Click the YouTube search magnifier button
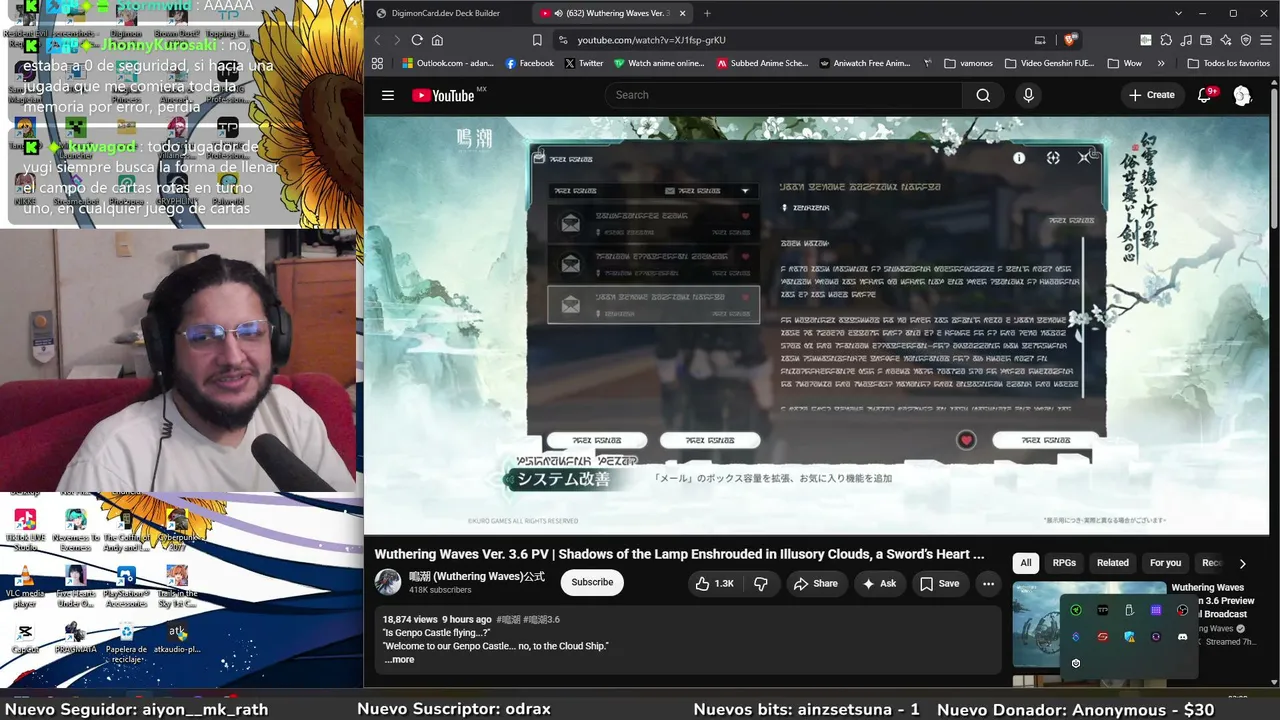This screenshot has height=720, width=1280. point(983,95)
